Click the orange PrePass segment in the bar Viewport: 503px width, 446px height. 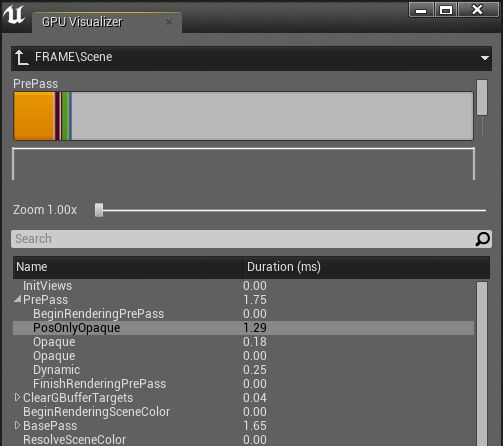click(x=34, y=116)
